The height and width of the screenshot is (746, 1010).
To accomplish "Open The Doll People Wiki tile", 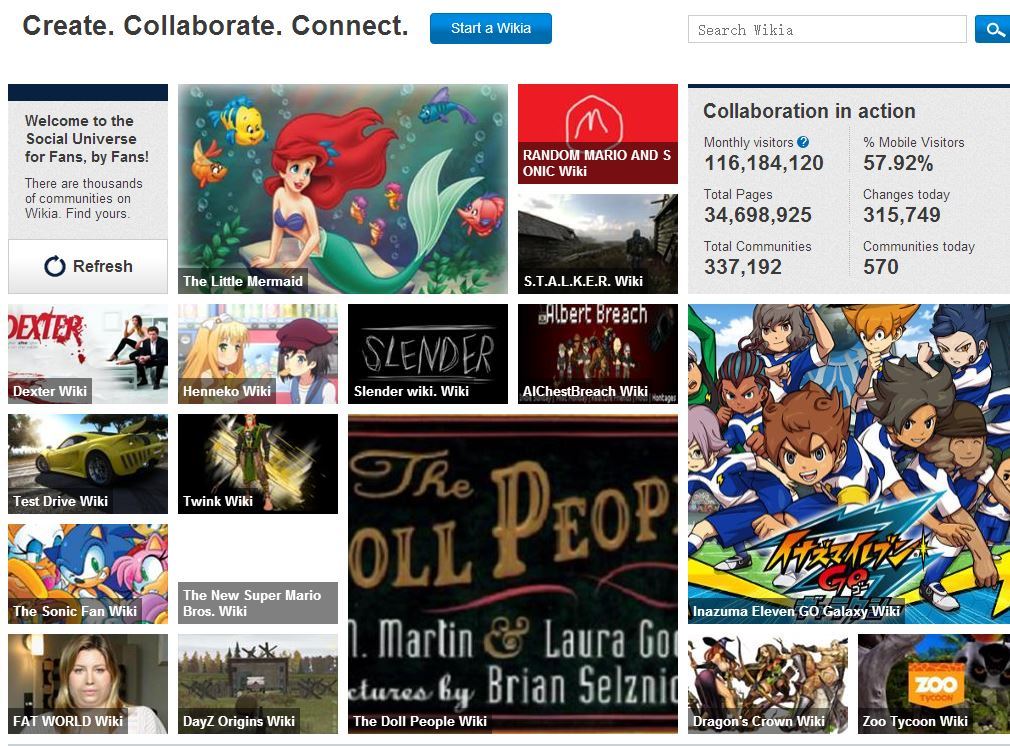I will [513, 574].
